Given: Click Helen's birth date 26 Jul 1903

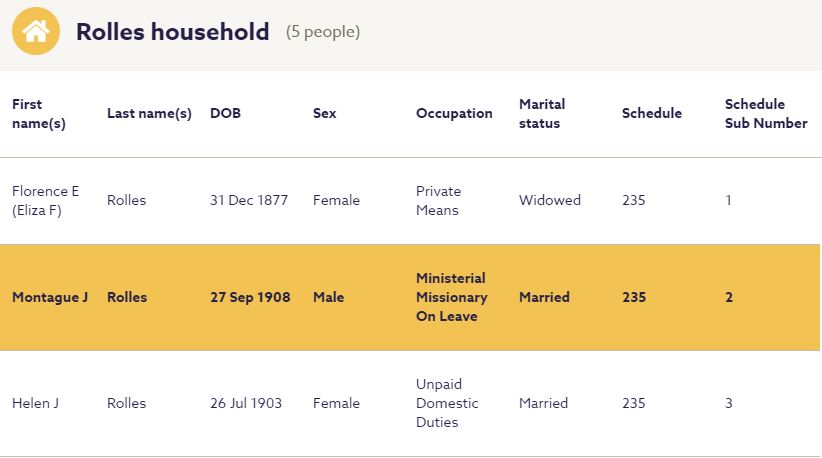Looking at the screenshot, I should point(246,403).
